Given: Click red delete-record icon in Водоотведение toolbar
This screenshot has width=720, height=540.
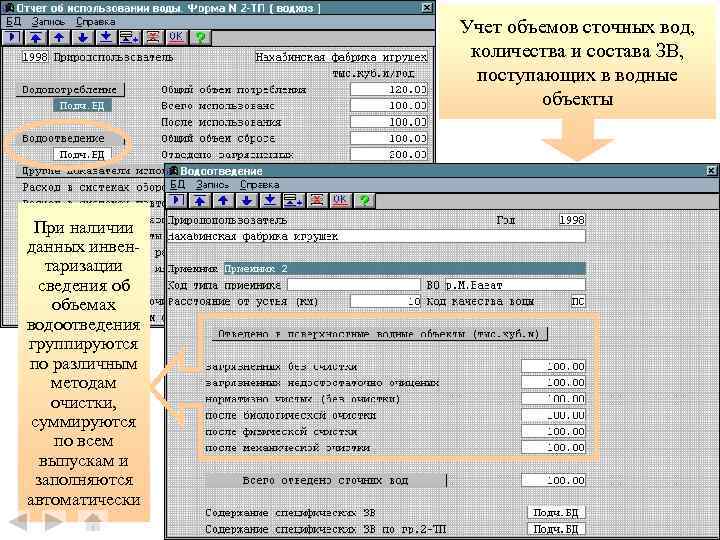Looking at the screenshot, I should click(x=317, y=201).
